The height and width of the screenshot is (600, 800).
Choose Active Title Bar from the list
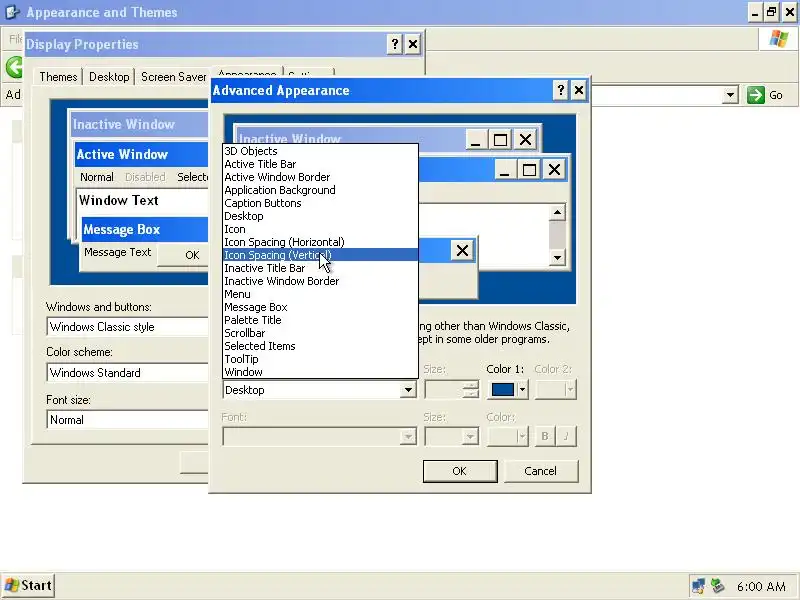click(x=320, y=164)
